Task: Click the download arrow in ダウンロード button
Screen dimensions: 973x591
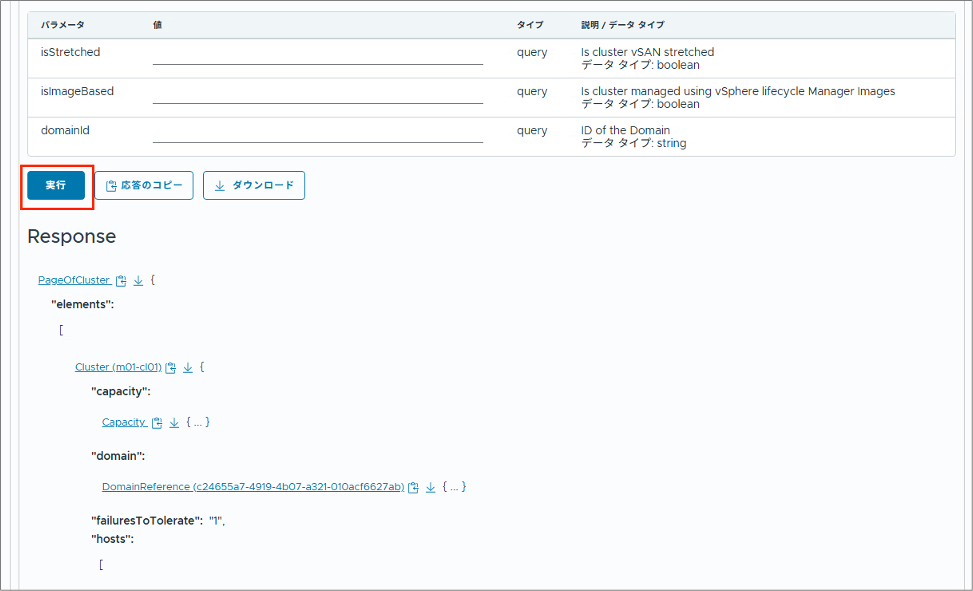Action: click(x=220, y=186)
